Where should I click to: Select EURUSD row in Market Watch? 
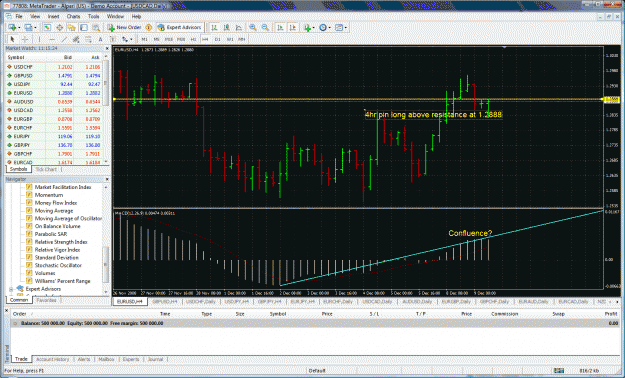(x=55, y=93)
